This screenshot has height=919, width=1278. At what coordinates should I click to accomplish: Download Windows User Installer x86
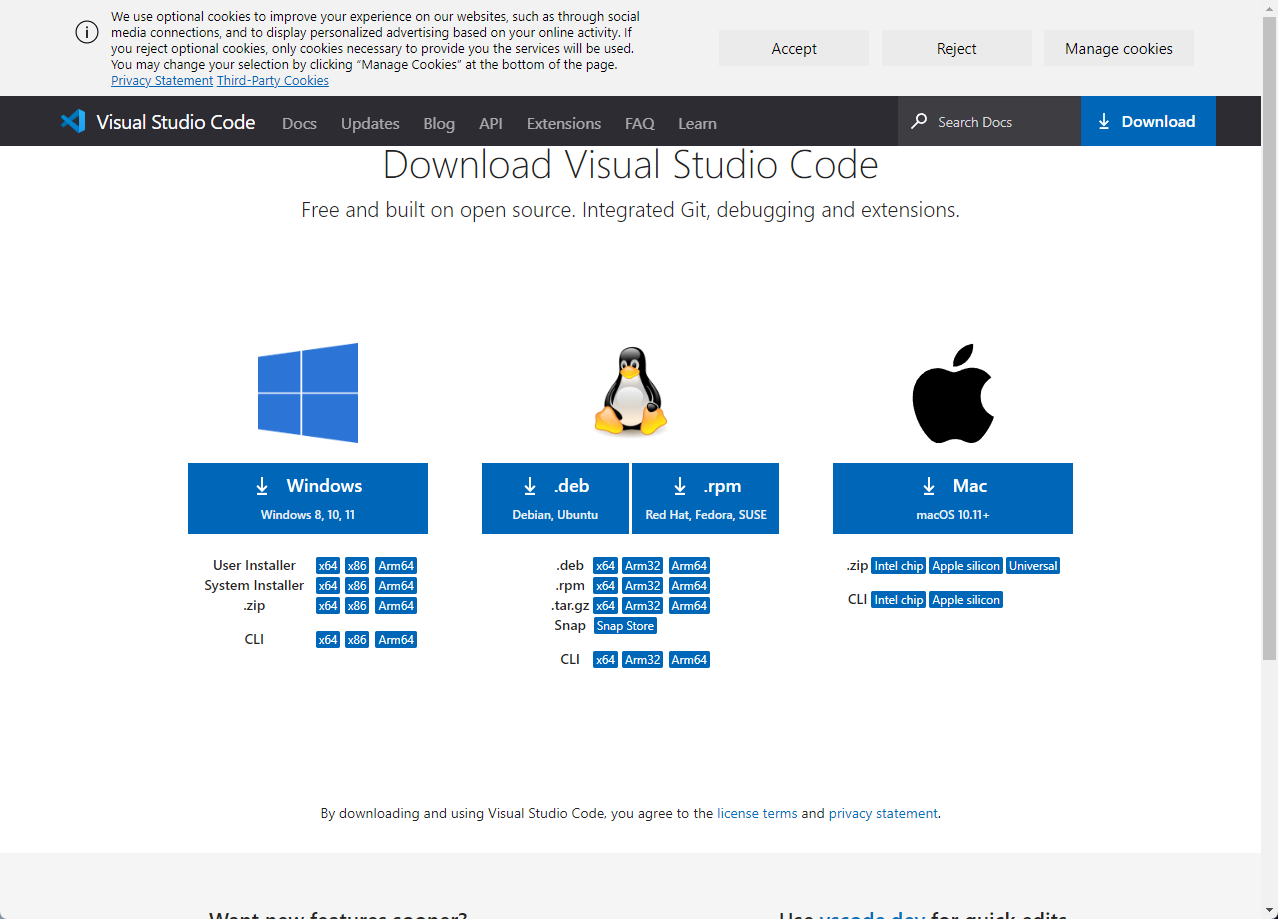(357, 566)
